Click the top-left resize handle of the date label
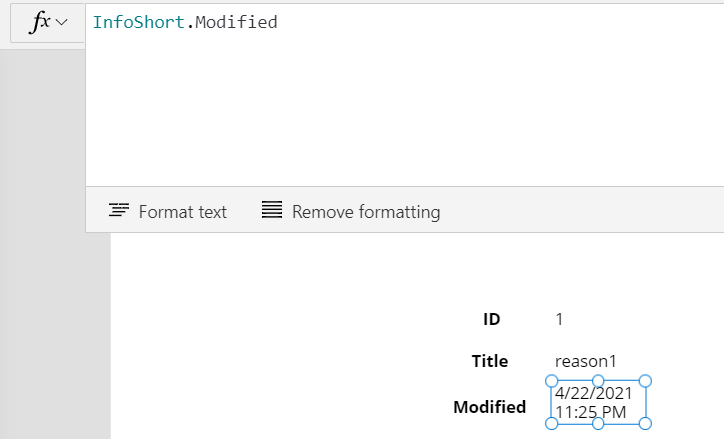 [552, 381]
